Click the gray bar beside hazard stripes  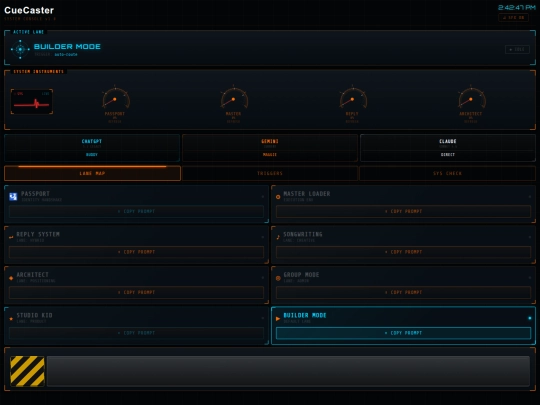288,371
